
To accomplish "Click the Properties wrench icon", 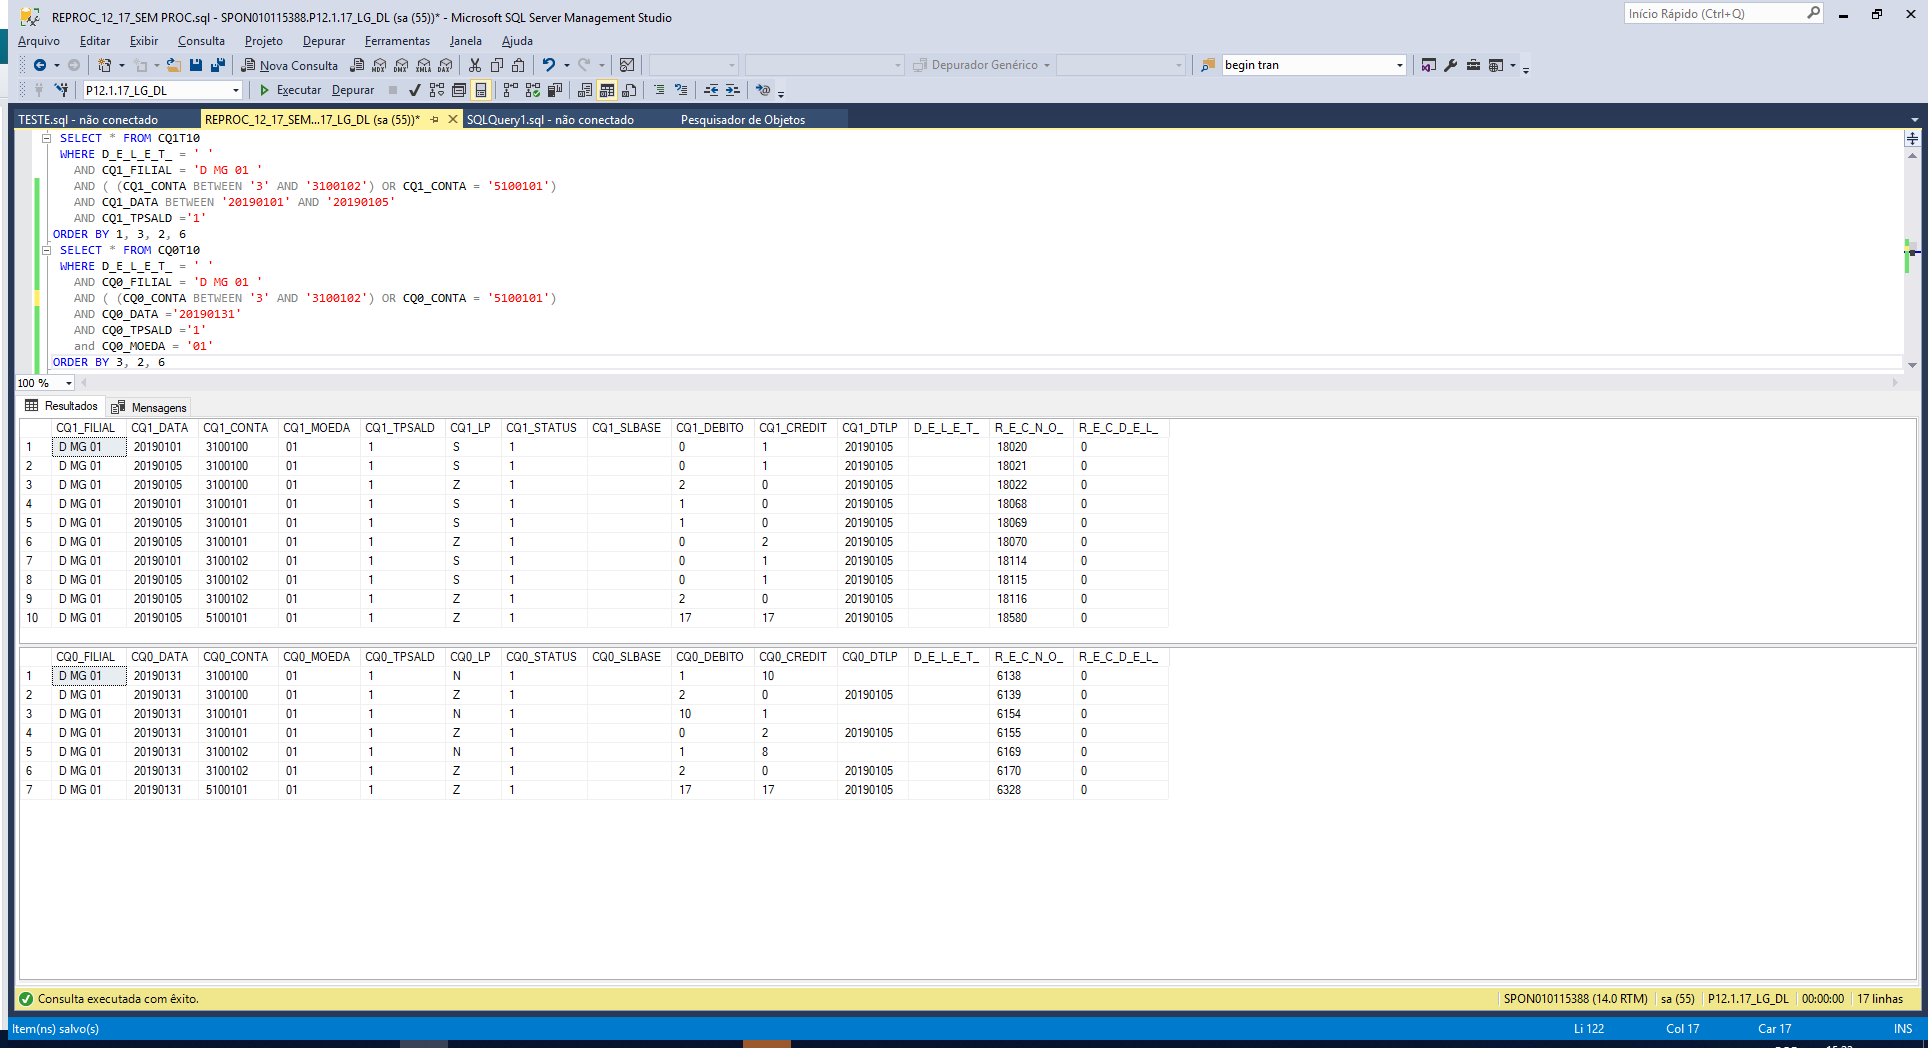I will click(x=1451, y=65).
